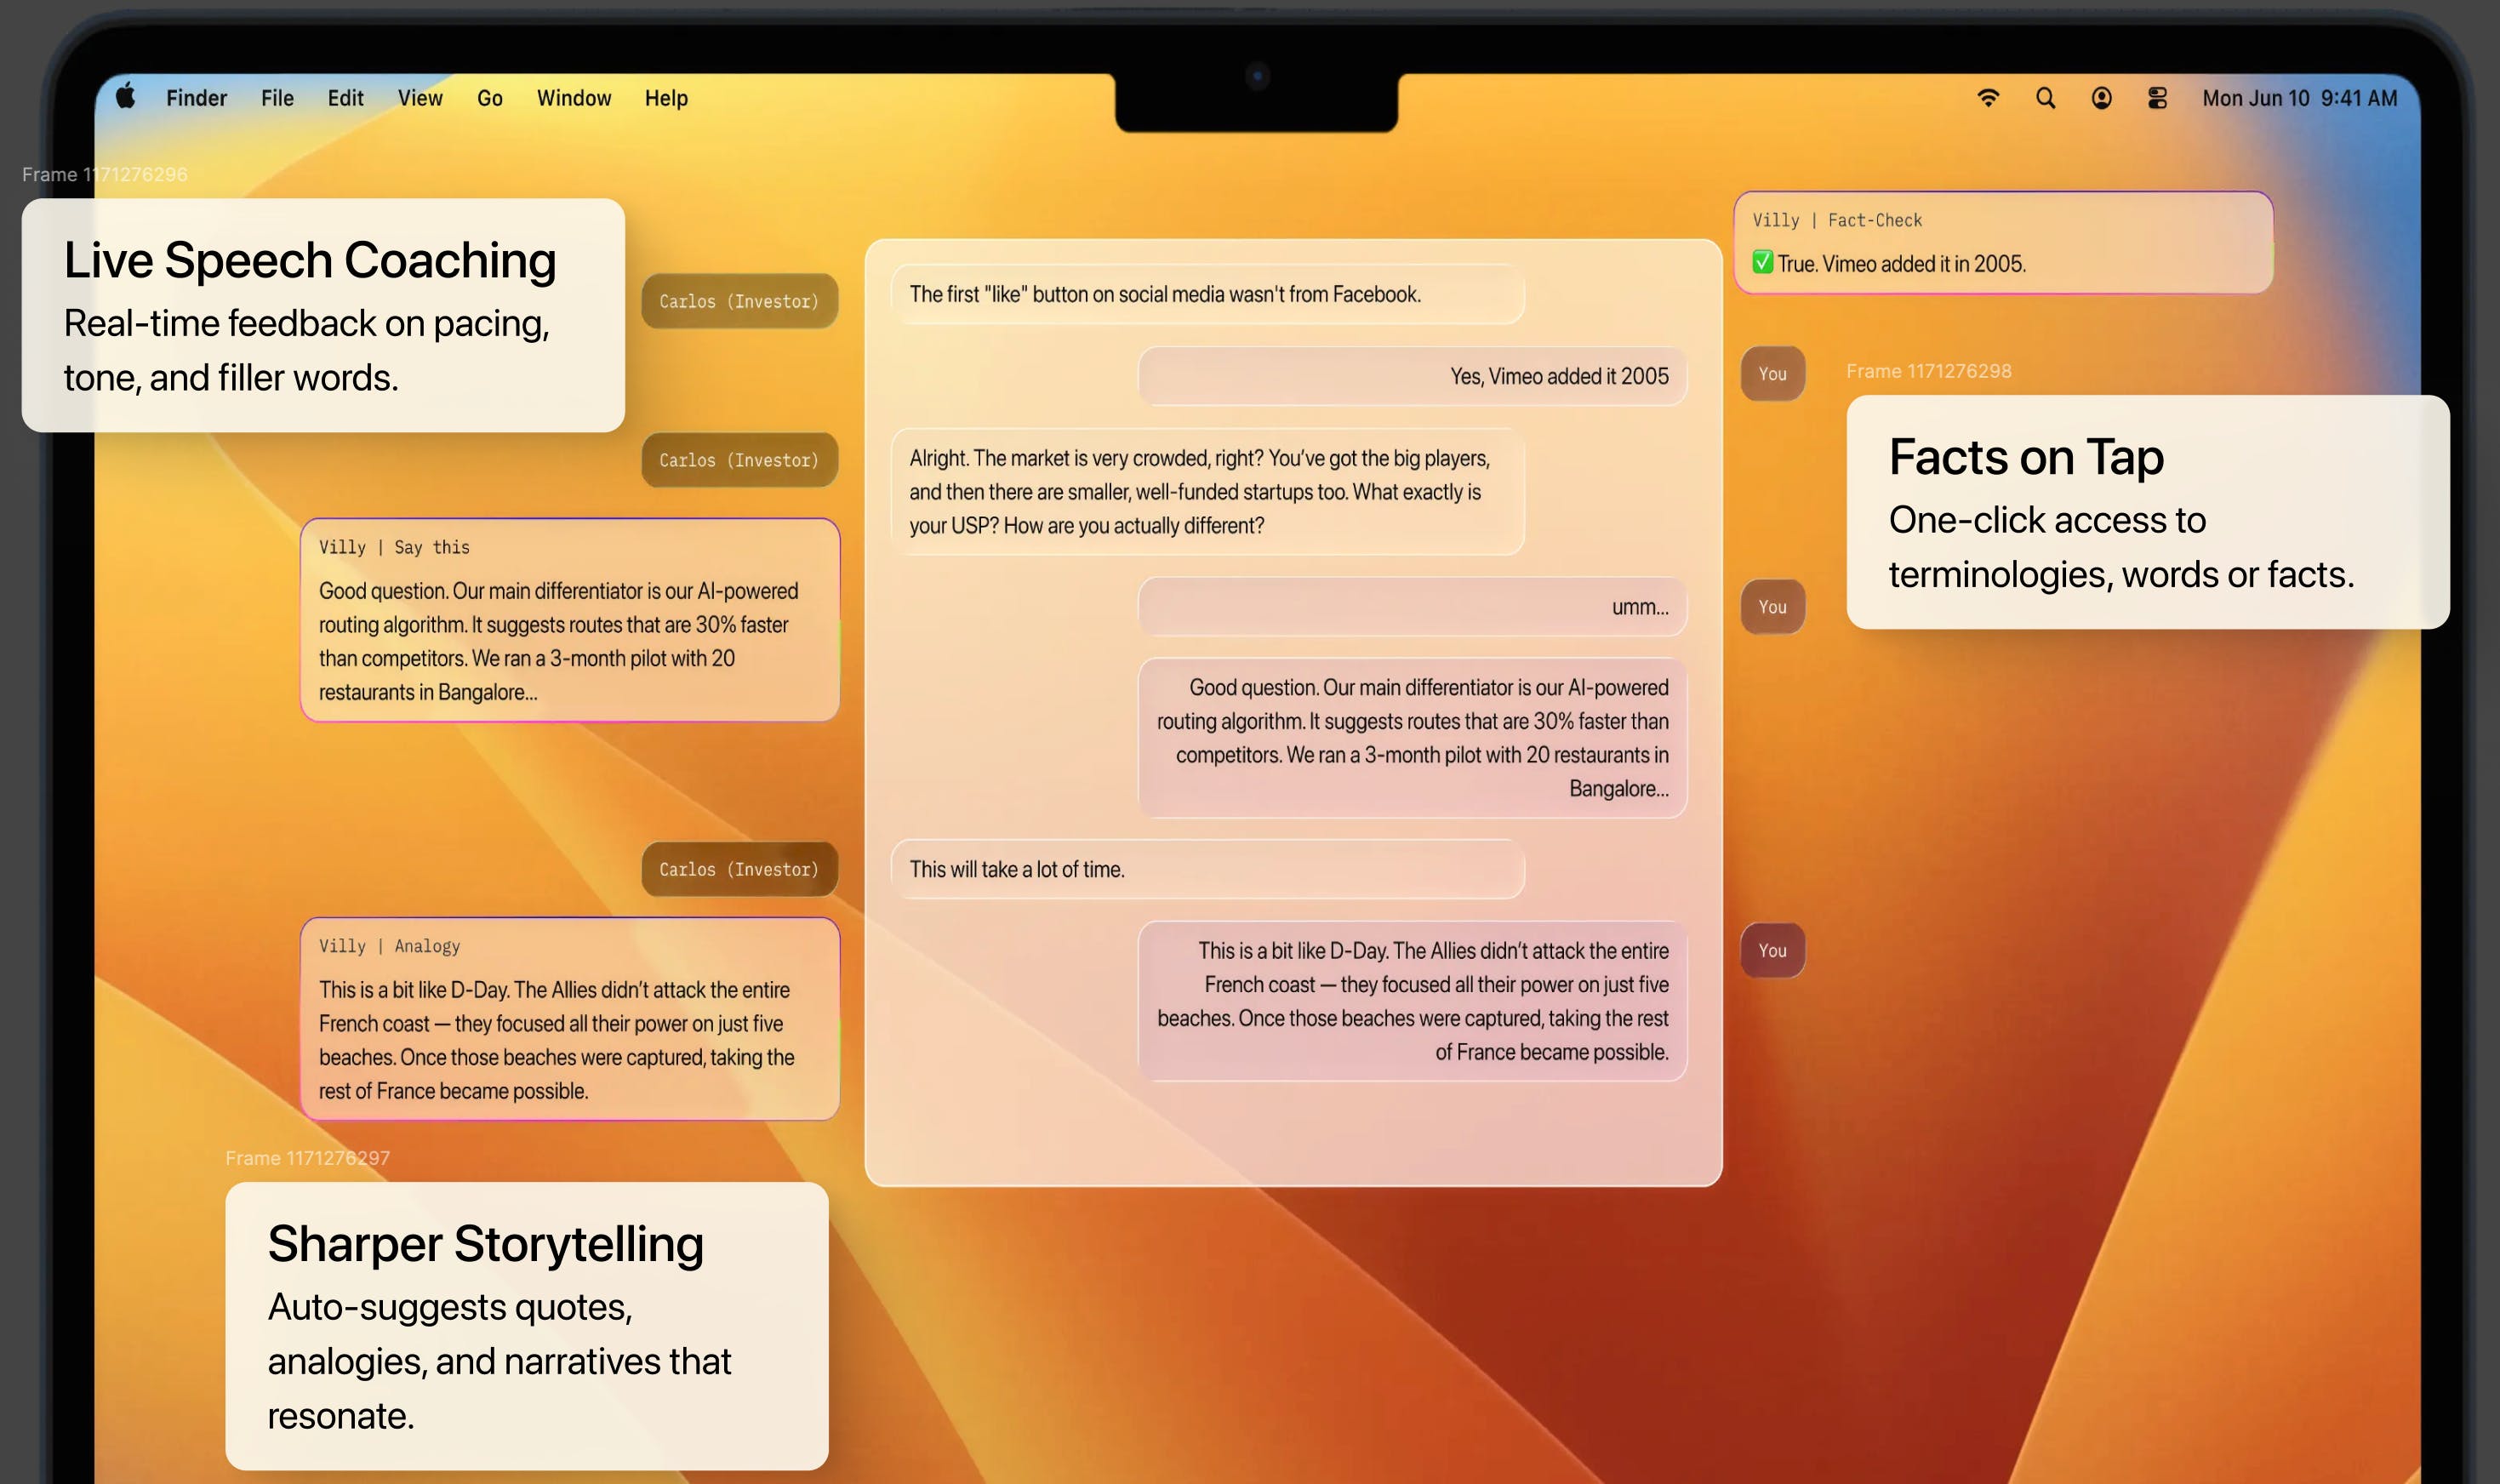
Task: Click the Spotlight search magnifier icon
Action: (x=2045, y=98)
